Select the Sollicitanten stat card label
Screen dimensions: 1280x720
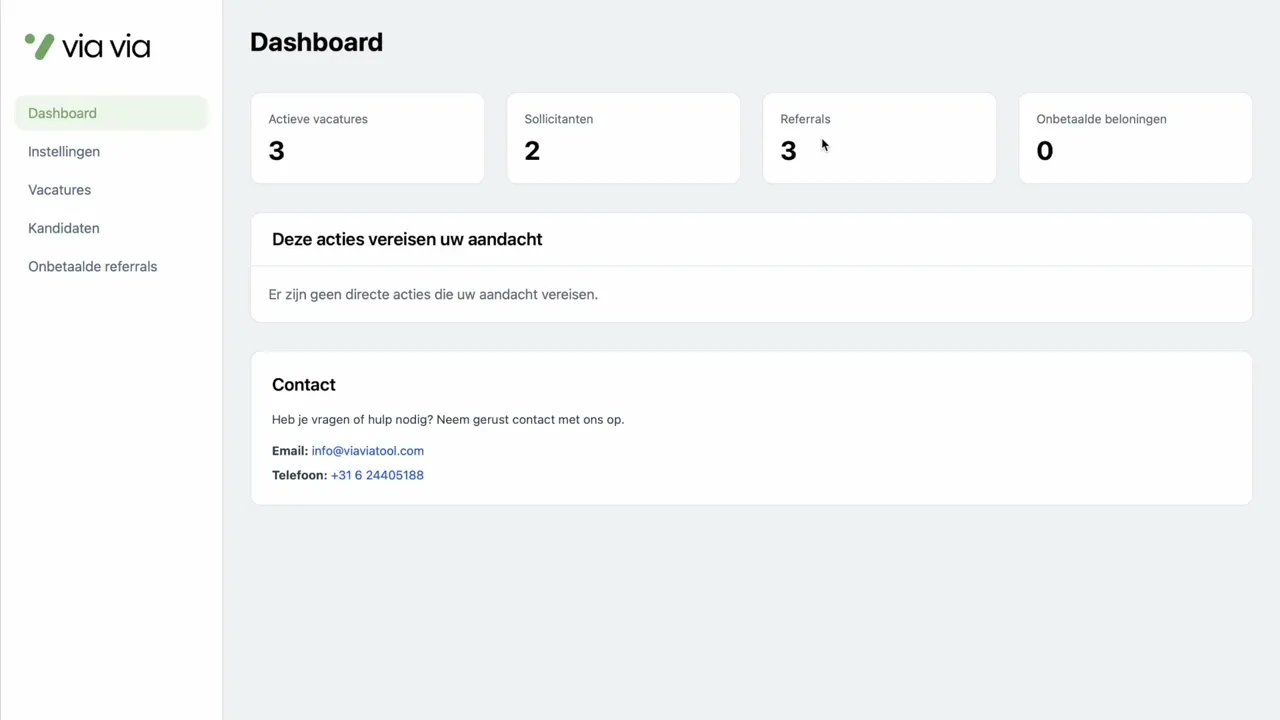coord(559,119)
